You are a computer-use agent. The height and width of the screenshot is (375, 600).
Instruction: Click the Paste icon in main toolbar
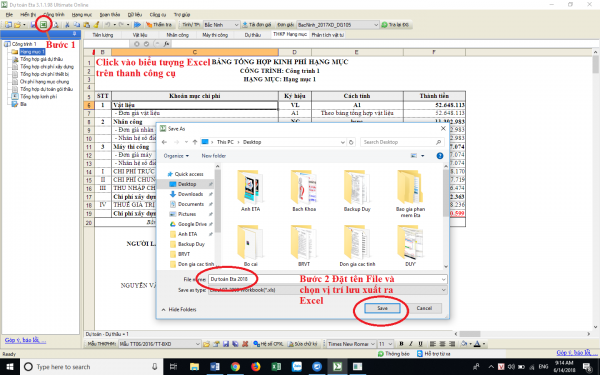tap(86, 25)
